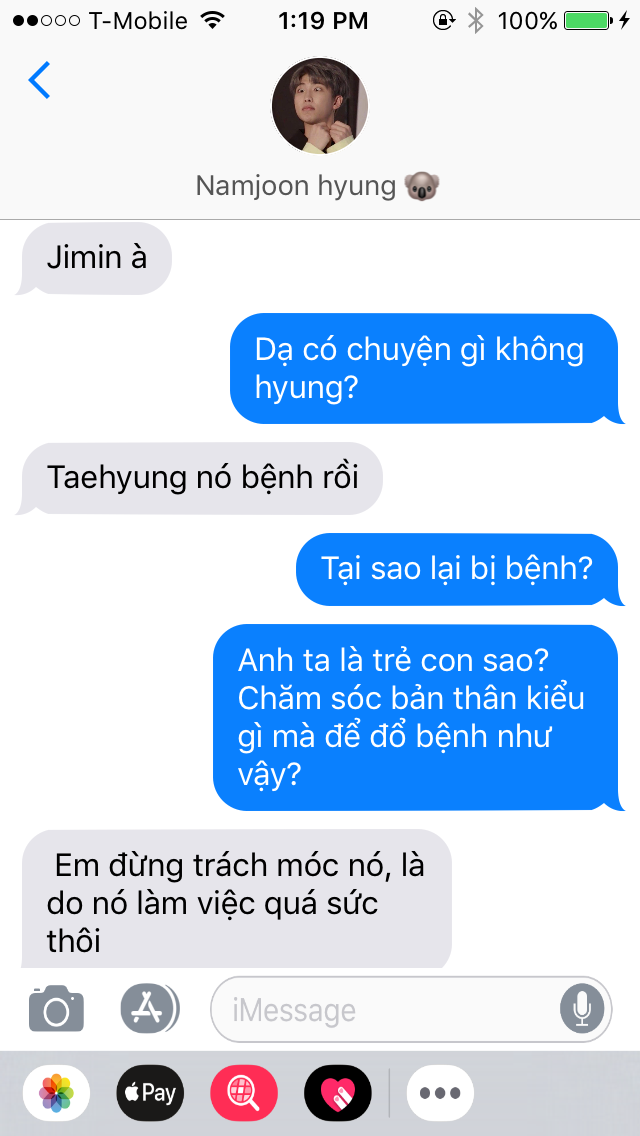Image resolution: width=640 pixels, height=1136 pixels.
Task: Tap the blue back chevron
Action: [39, 80]
